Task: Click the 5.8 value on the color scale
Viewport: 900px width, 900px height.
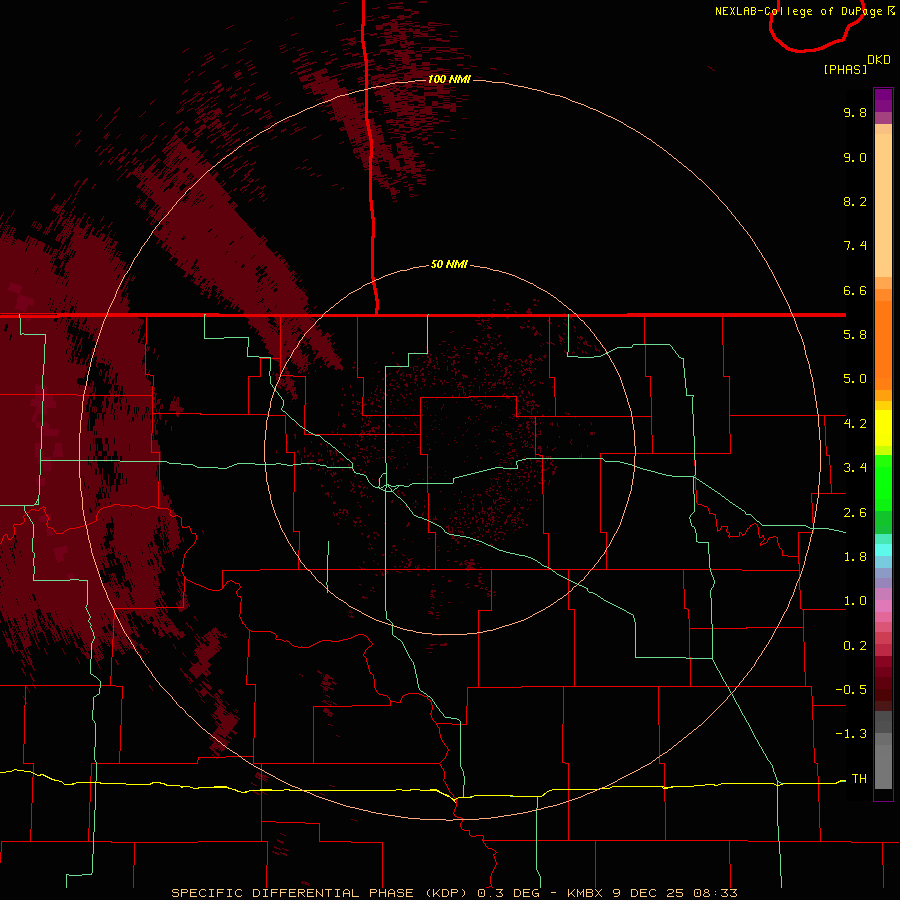Action: click(x=855, y=335)
